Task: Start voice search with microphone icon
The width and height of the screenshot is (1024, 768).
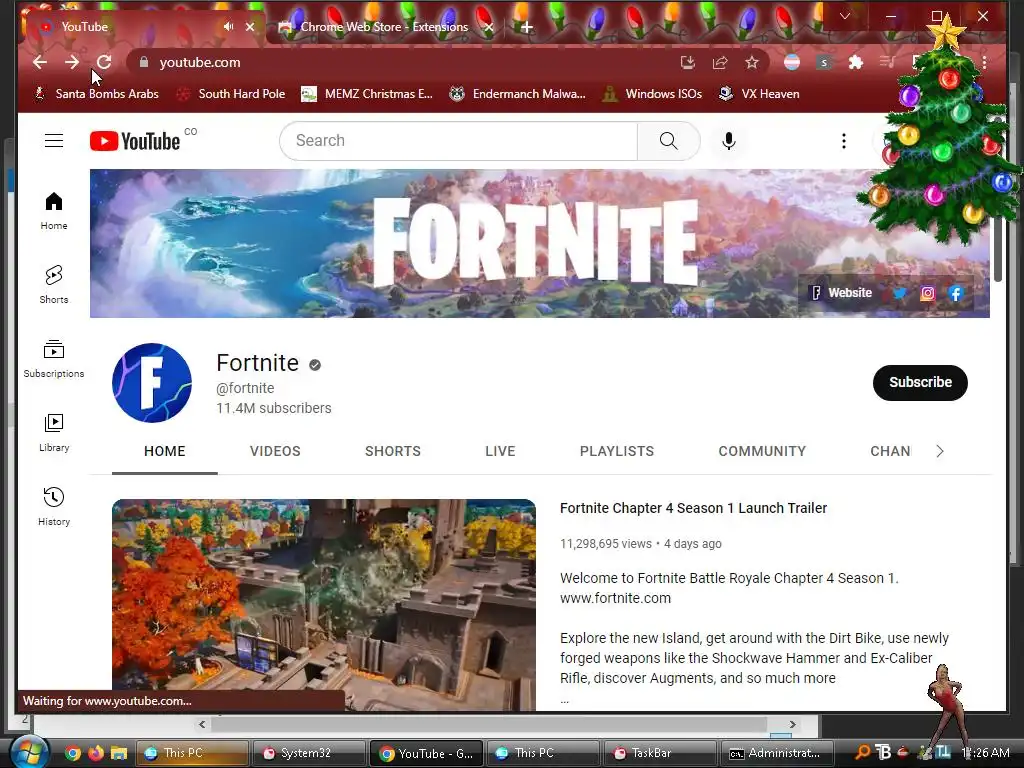Action: pyautogui.click(x=729, y=140)
